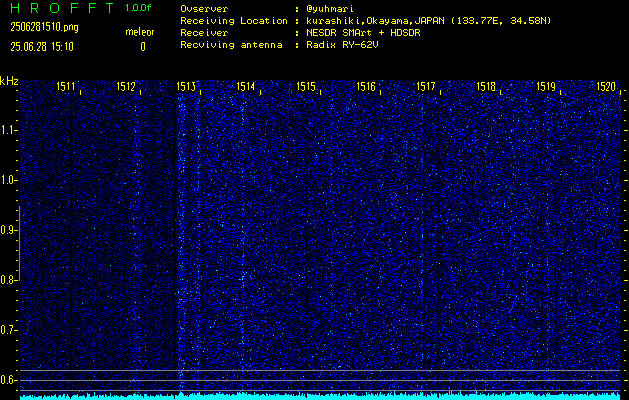
Task: Click the meteor count value 0
Action: [143, 47]
